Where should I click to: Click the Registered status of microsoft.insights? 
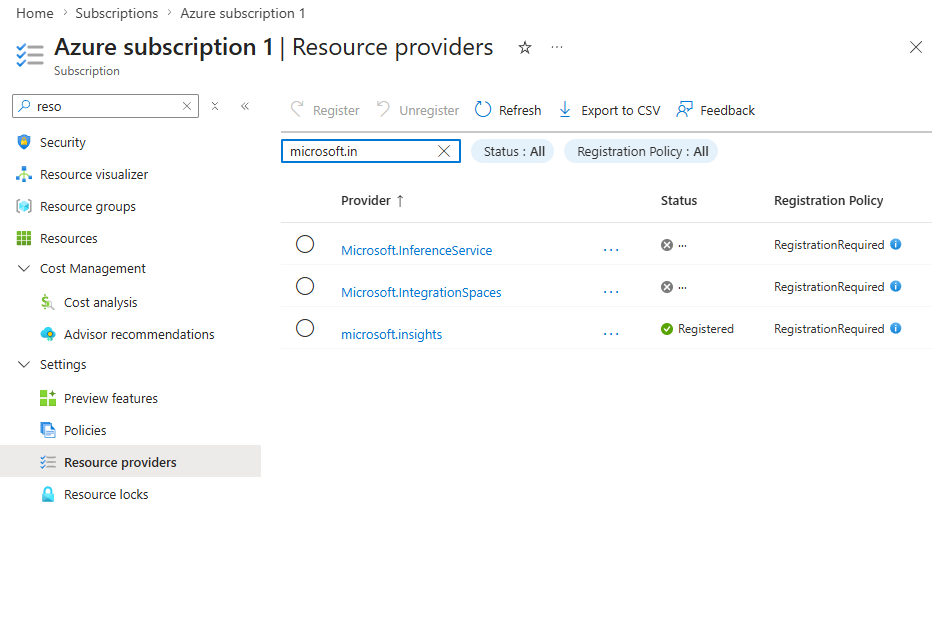[x=697, y=329]
